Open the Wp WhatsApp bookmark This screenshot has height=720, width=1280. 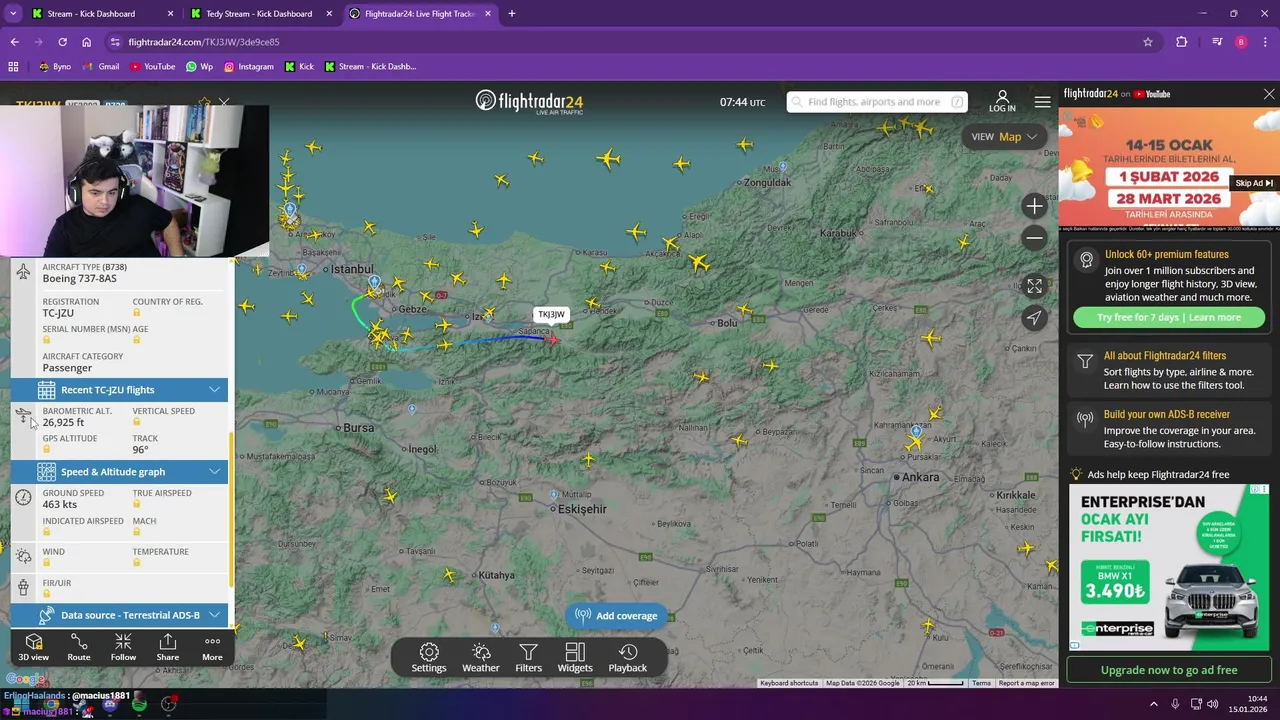(x=200, y=67)
